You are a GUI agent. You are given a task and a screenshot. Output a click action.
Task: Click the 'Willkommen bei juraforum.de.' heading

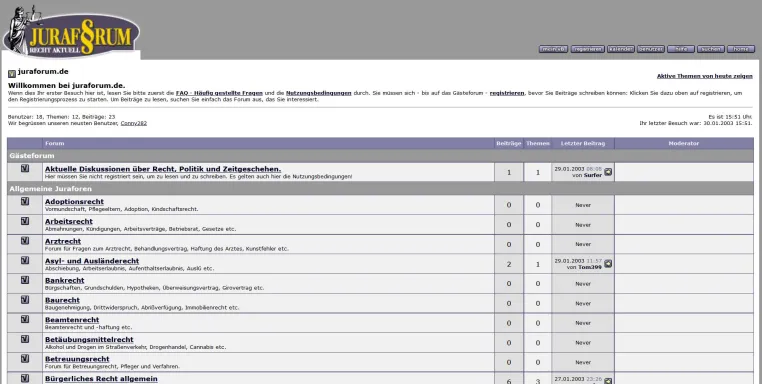(x=67, y=86)
